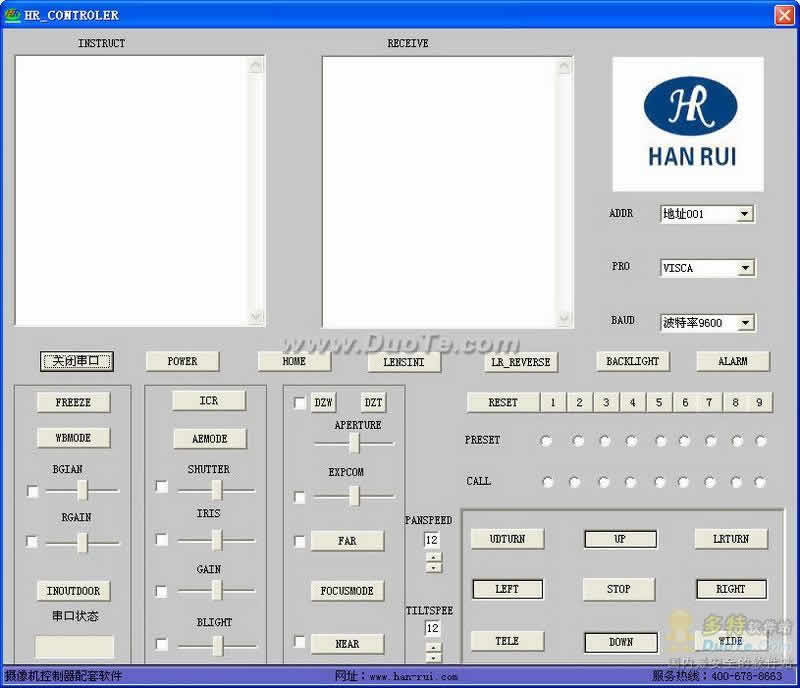
Task: Select first PRESET radio button
Action: 546,440
